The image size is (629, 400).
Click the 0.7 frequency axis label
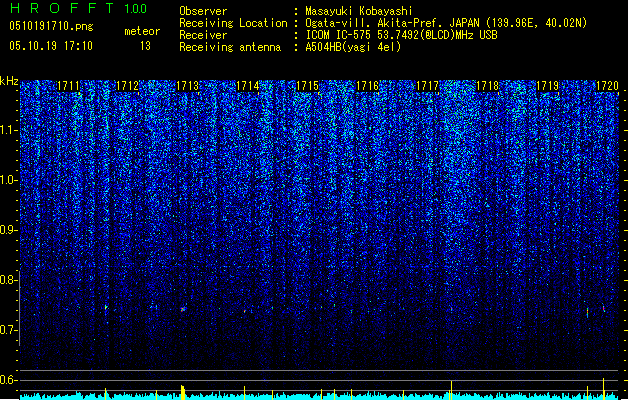click(8, 330)
